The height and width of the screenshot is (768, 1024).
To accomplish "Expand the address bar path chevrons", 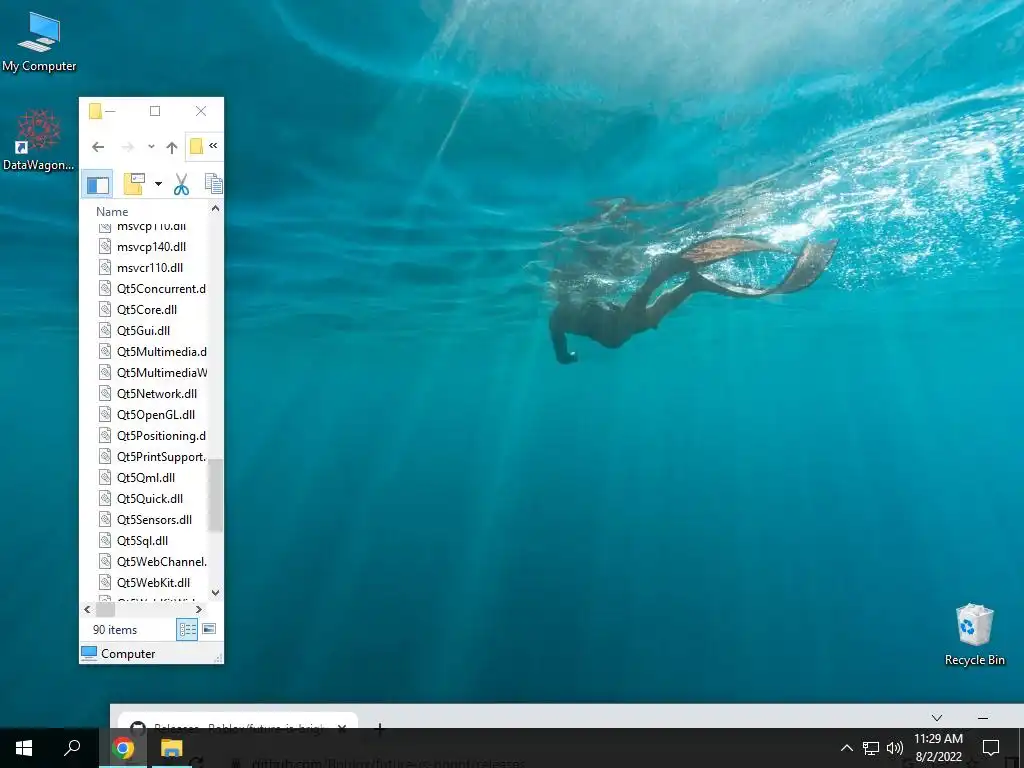I will click(213, 146).
